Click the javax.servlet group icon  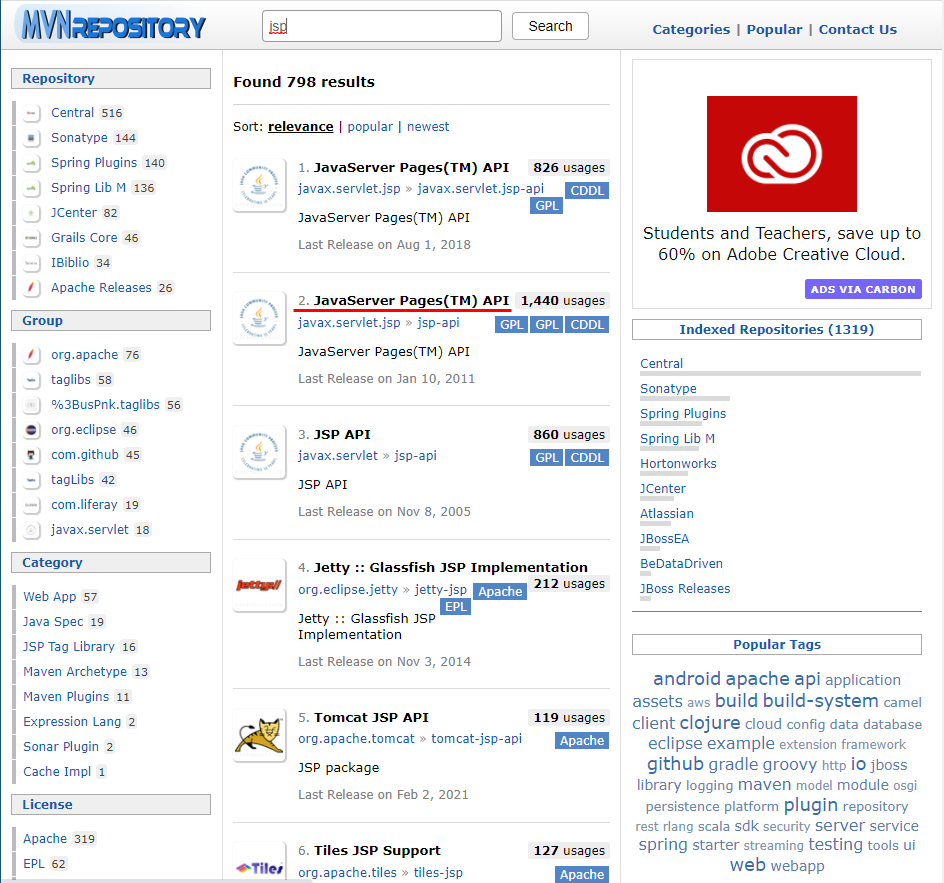click(x=31, y=530)
